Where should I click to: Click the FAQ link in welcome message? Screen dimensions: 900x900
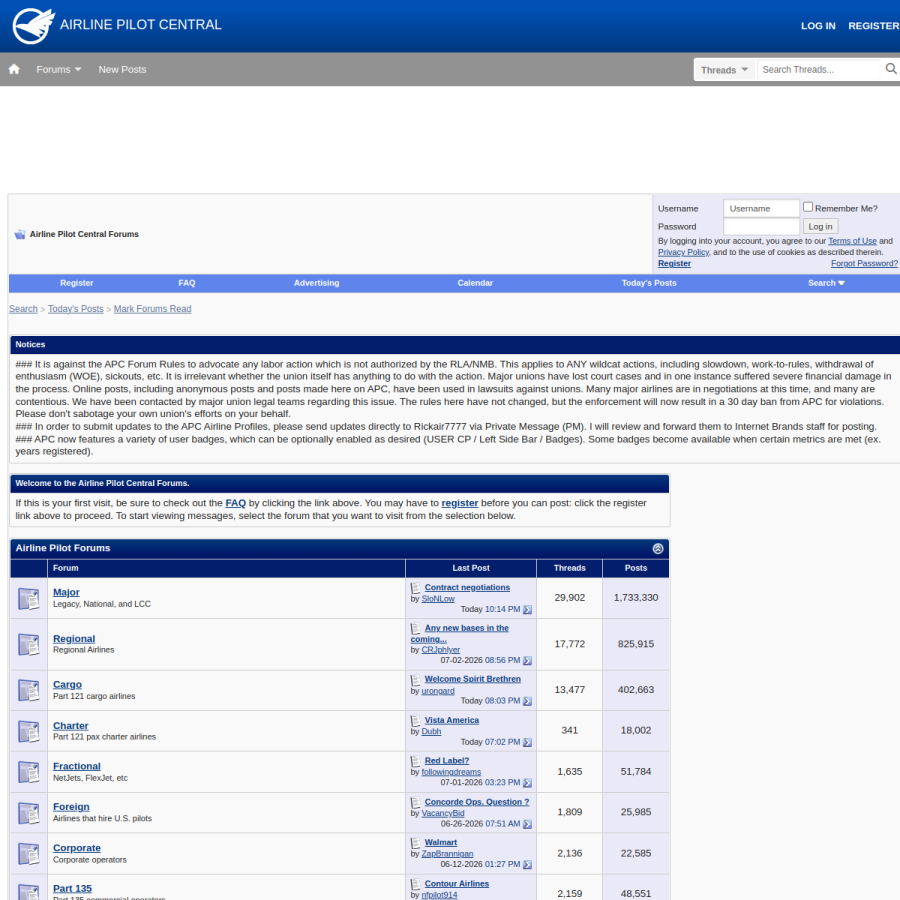coord(235,503)
